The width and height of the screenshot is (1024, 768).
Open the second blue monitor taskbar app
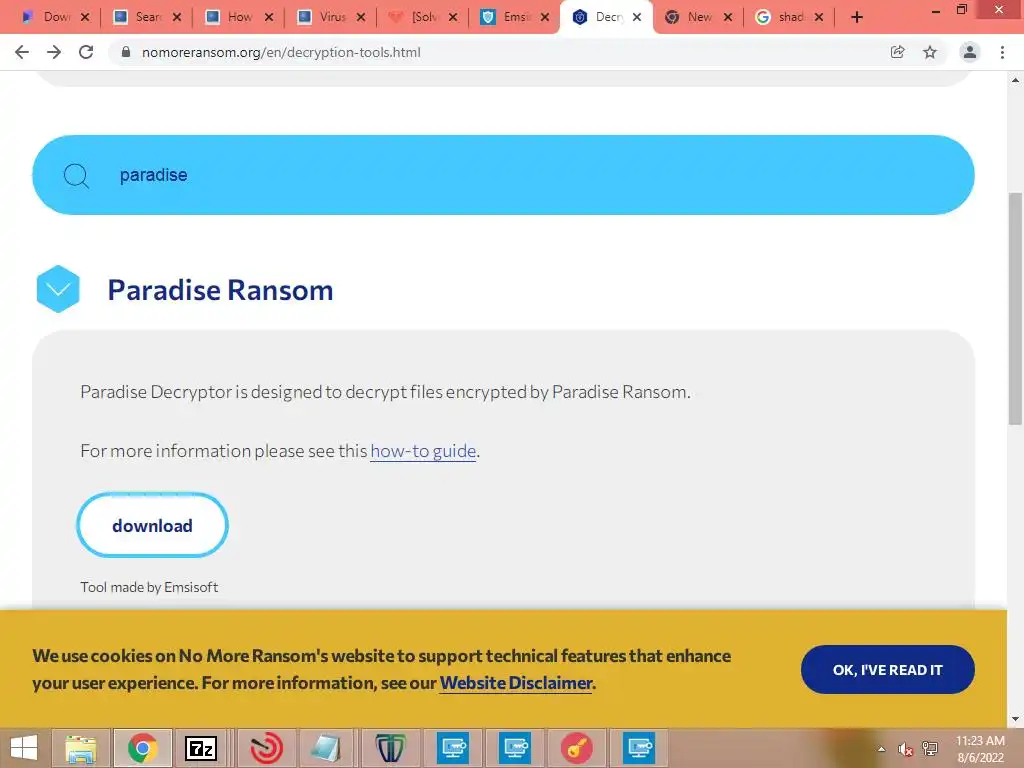pyautogui.click(x=515, y=748)
